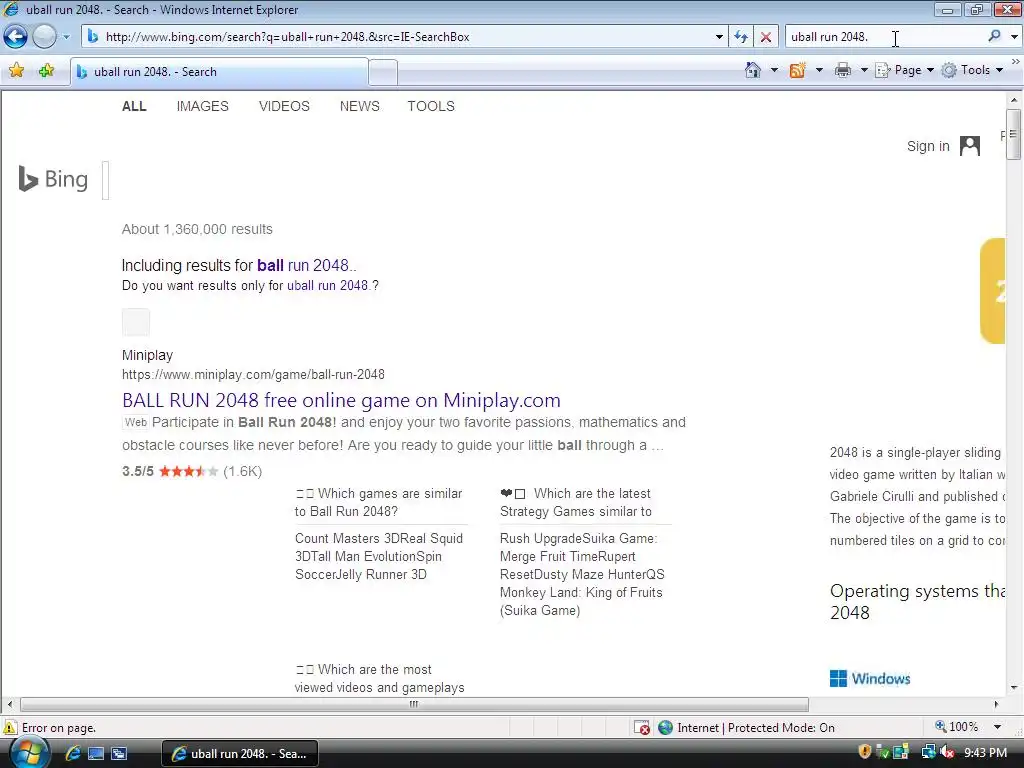Click the Refresh page icon

click(741, 37)
